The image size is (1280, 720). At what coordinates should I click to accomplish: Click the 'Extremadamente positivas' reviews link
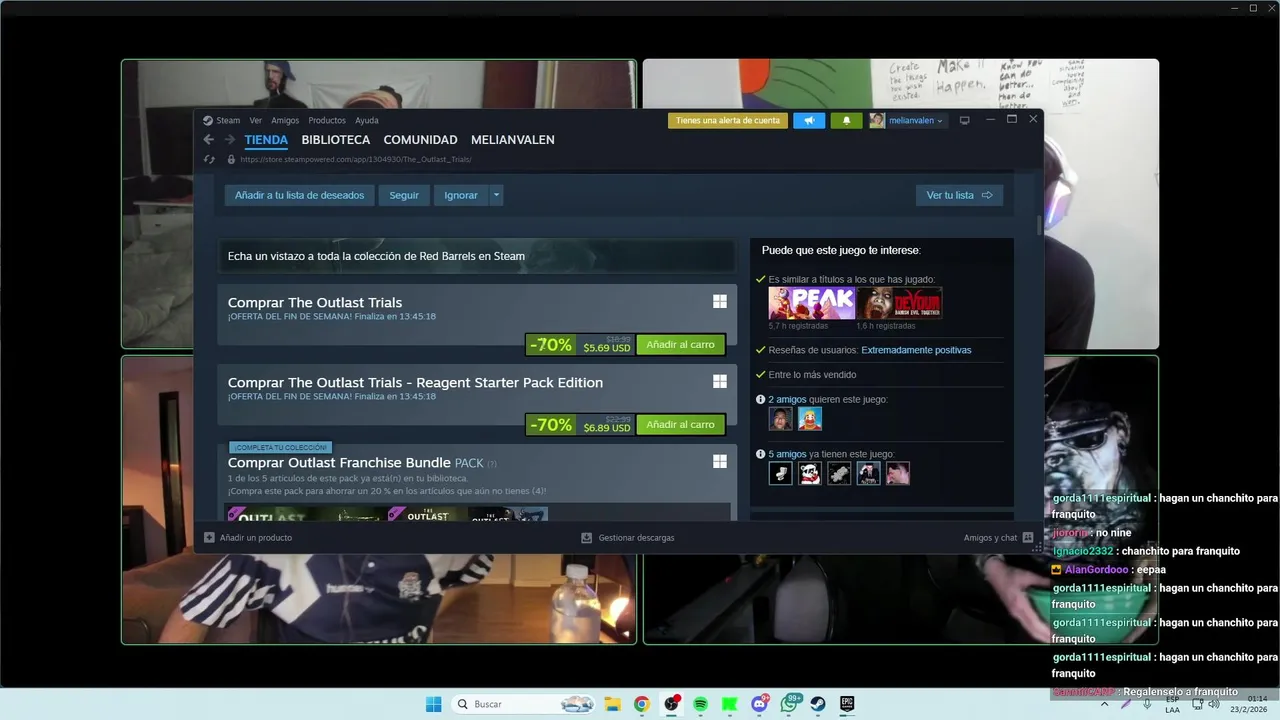point(916,350)
